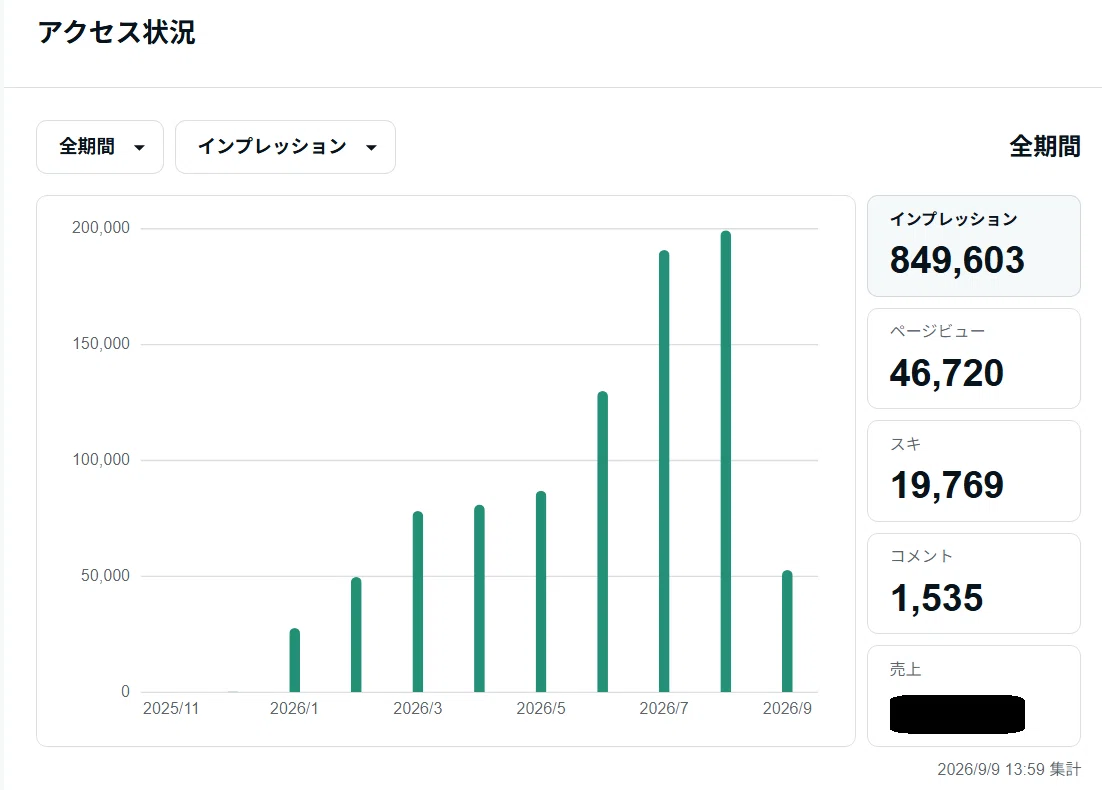The image size is (1102, 790).
Task: Select the 売上 card
Action: (973, 696)
